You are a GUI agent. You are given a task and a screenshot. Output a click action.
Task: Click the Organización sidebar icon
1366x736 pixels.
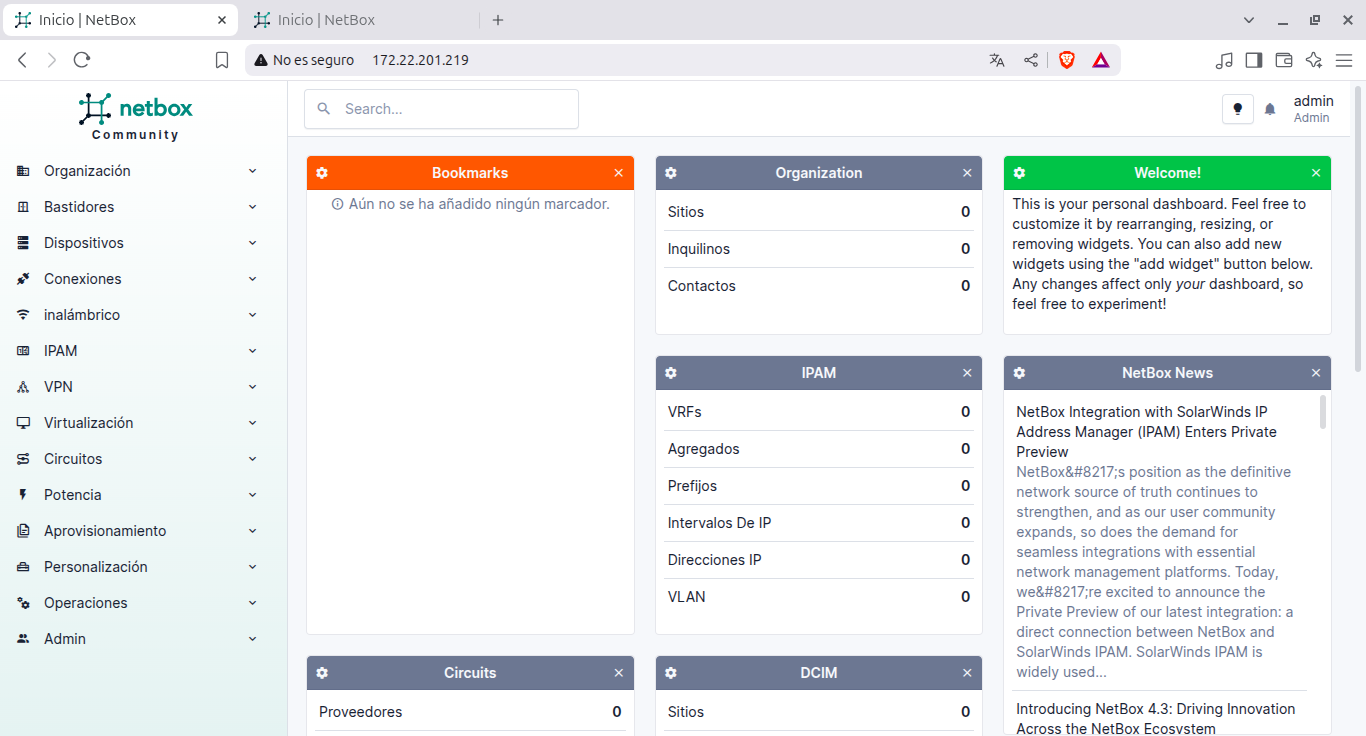23,171
